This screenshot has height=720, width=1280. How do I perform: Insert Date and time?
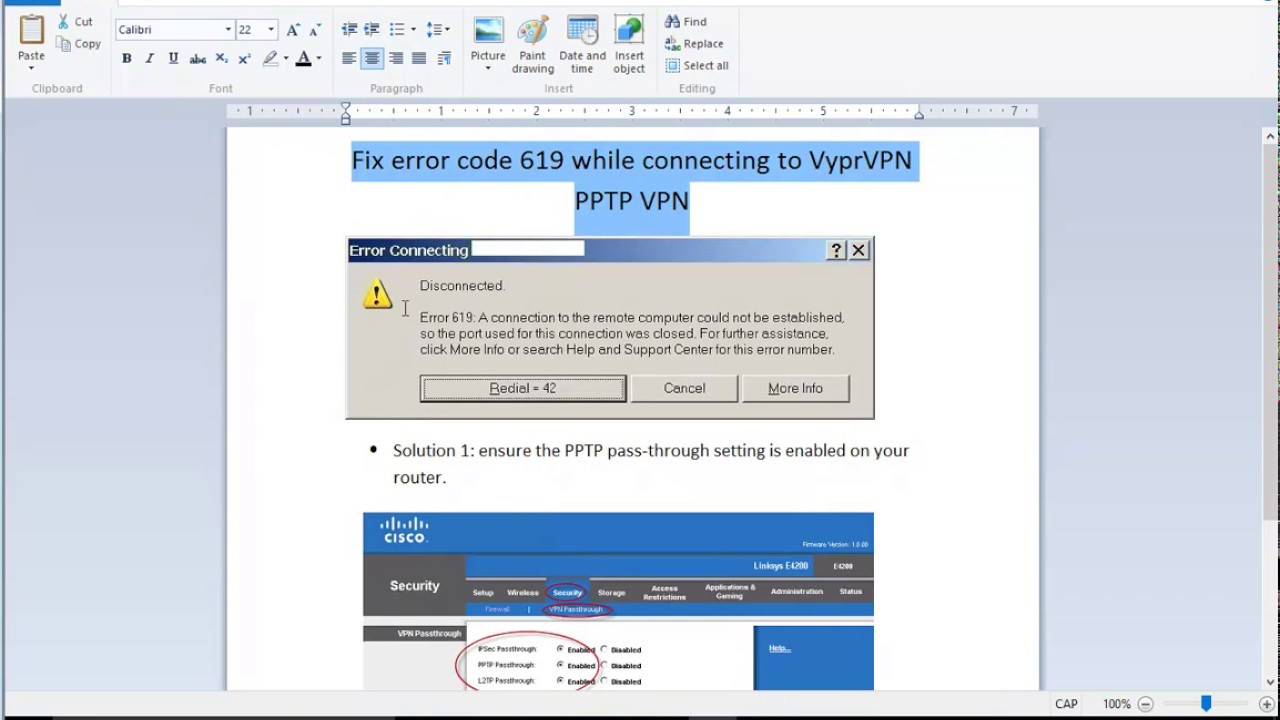(582, 44)
